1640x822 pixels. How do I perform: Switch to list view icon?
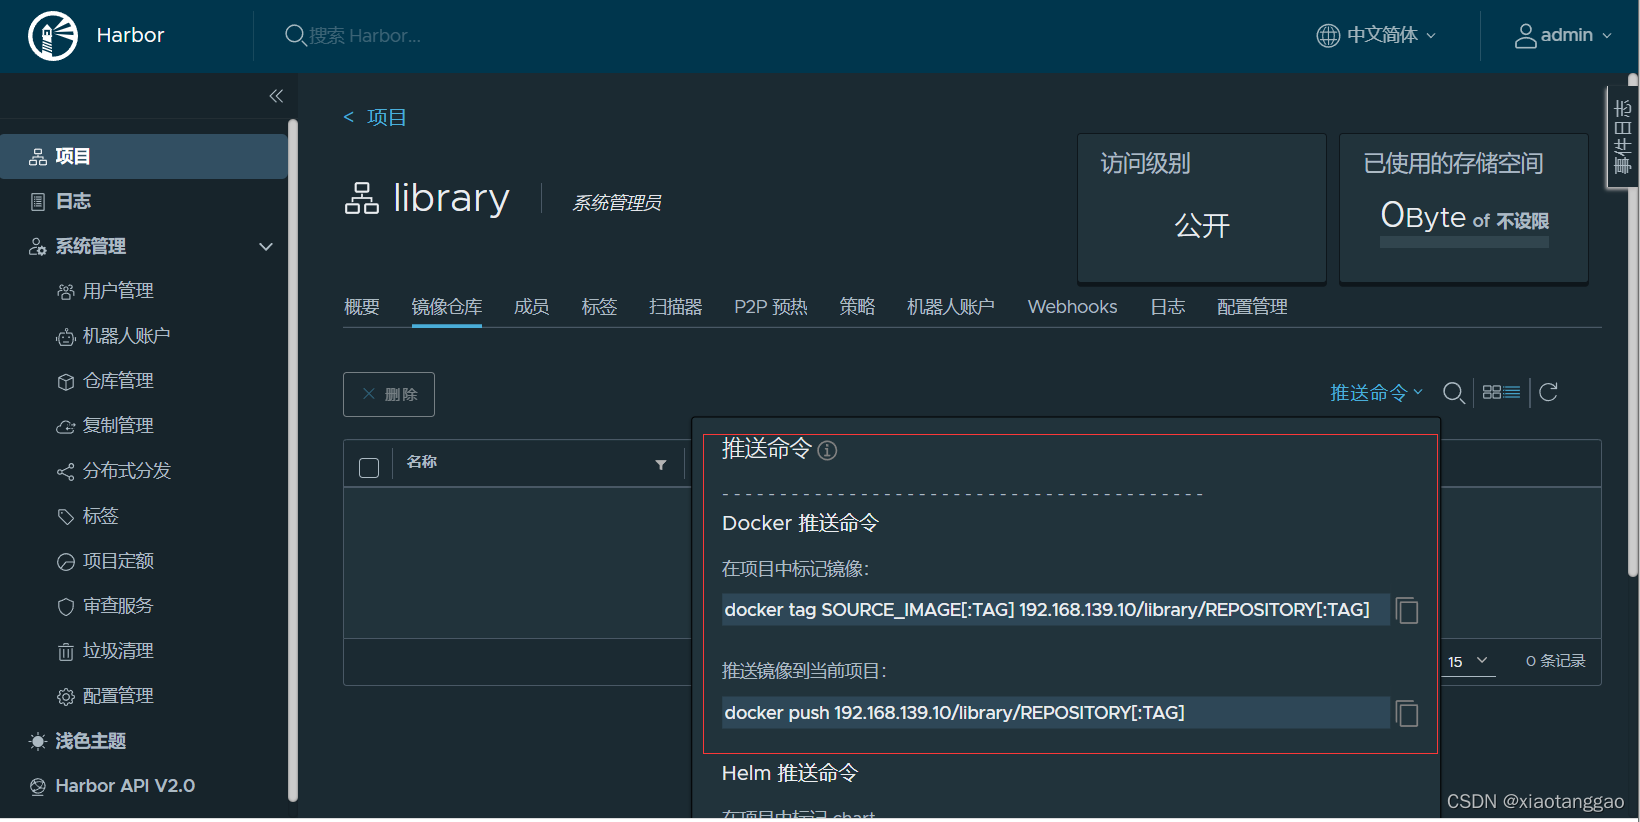click(x=1512, y=392)
